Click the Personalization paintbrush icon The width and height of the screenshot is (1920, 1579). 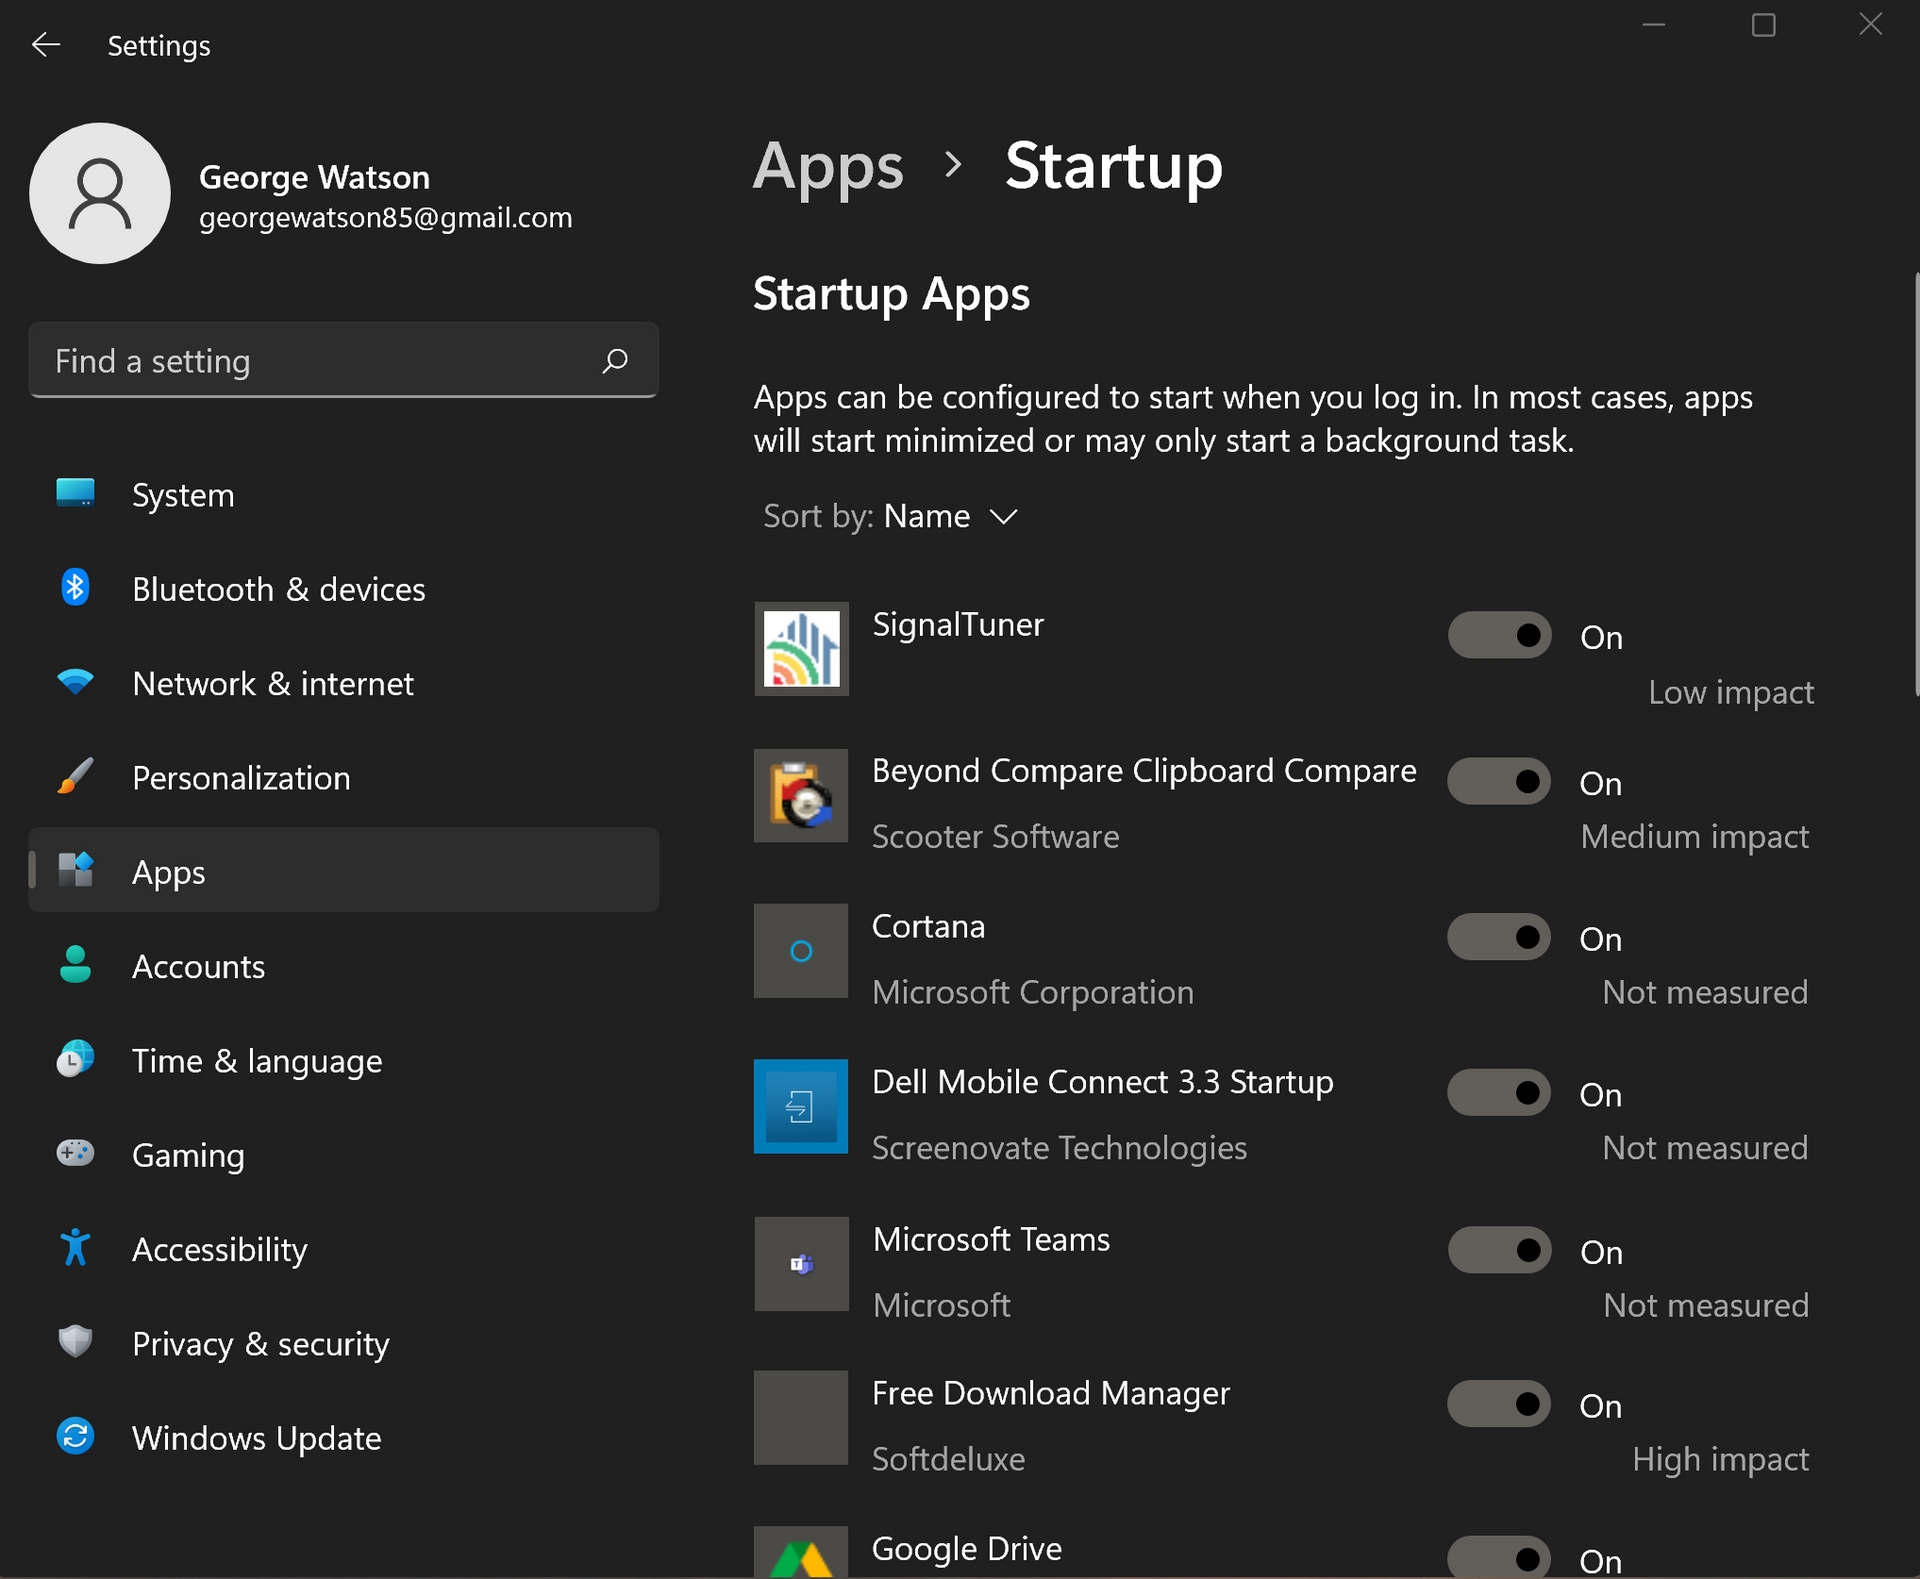pyautogui.click(x=75, y=776)
